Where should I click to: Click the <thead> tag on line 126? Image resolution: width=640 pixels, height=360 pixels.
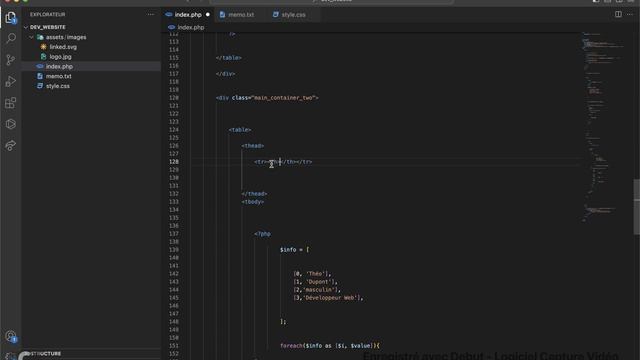pyautogui.click(x=253, y=146)
